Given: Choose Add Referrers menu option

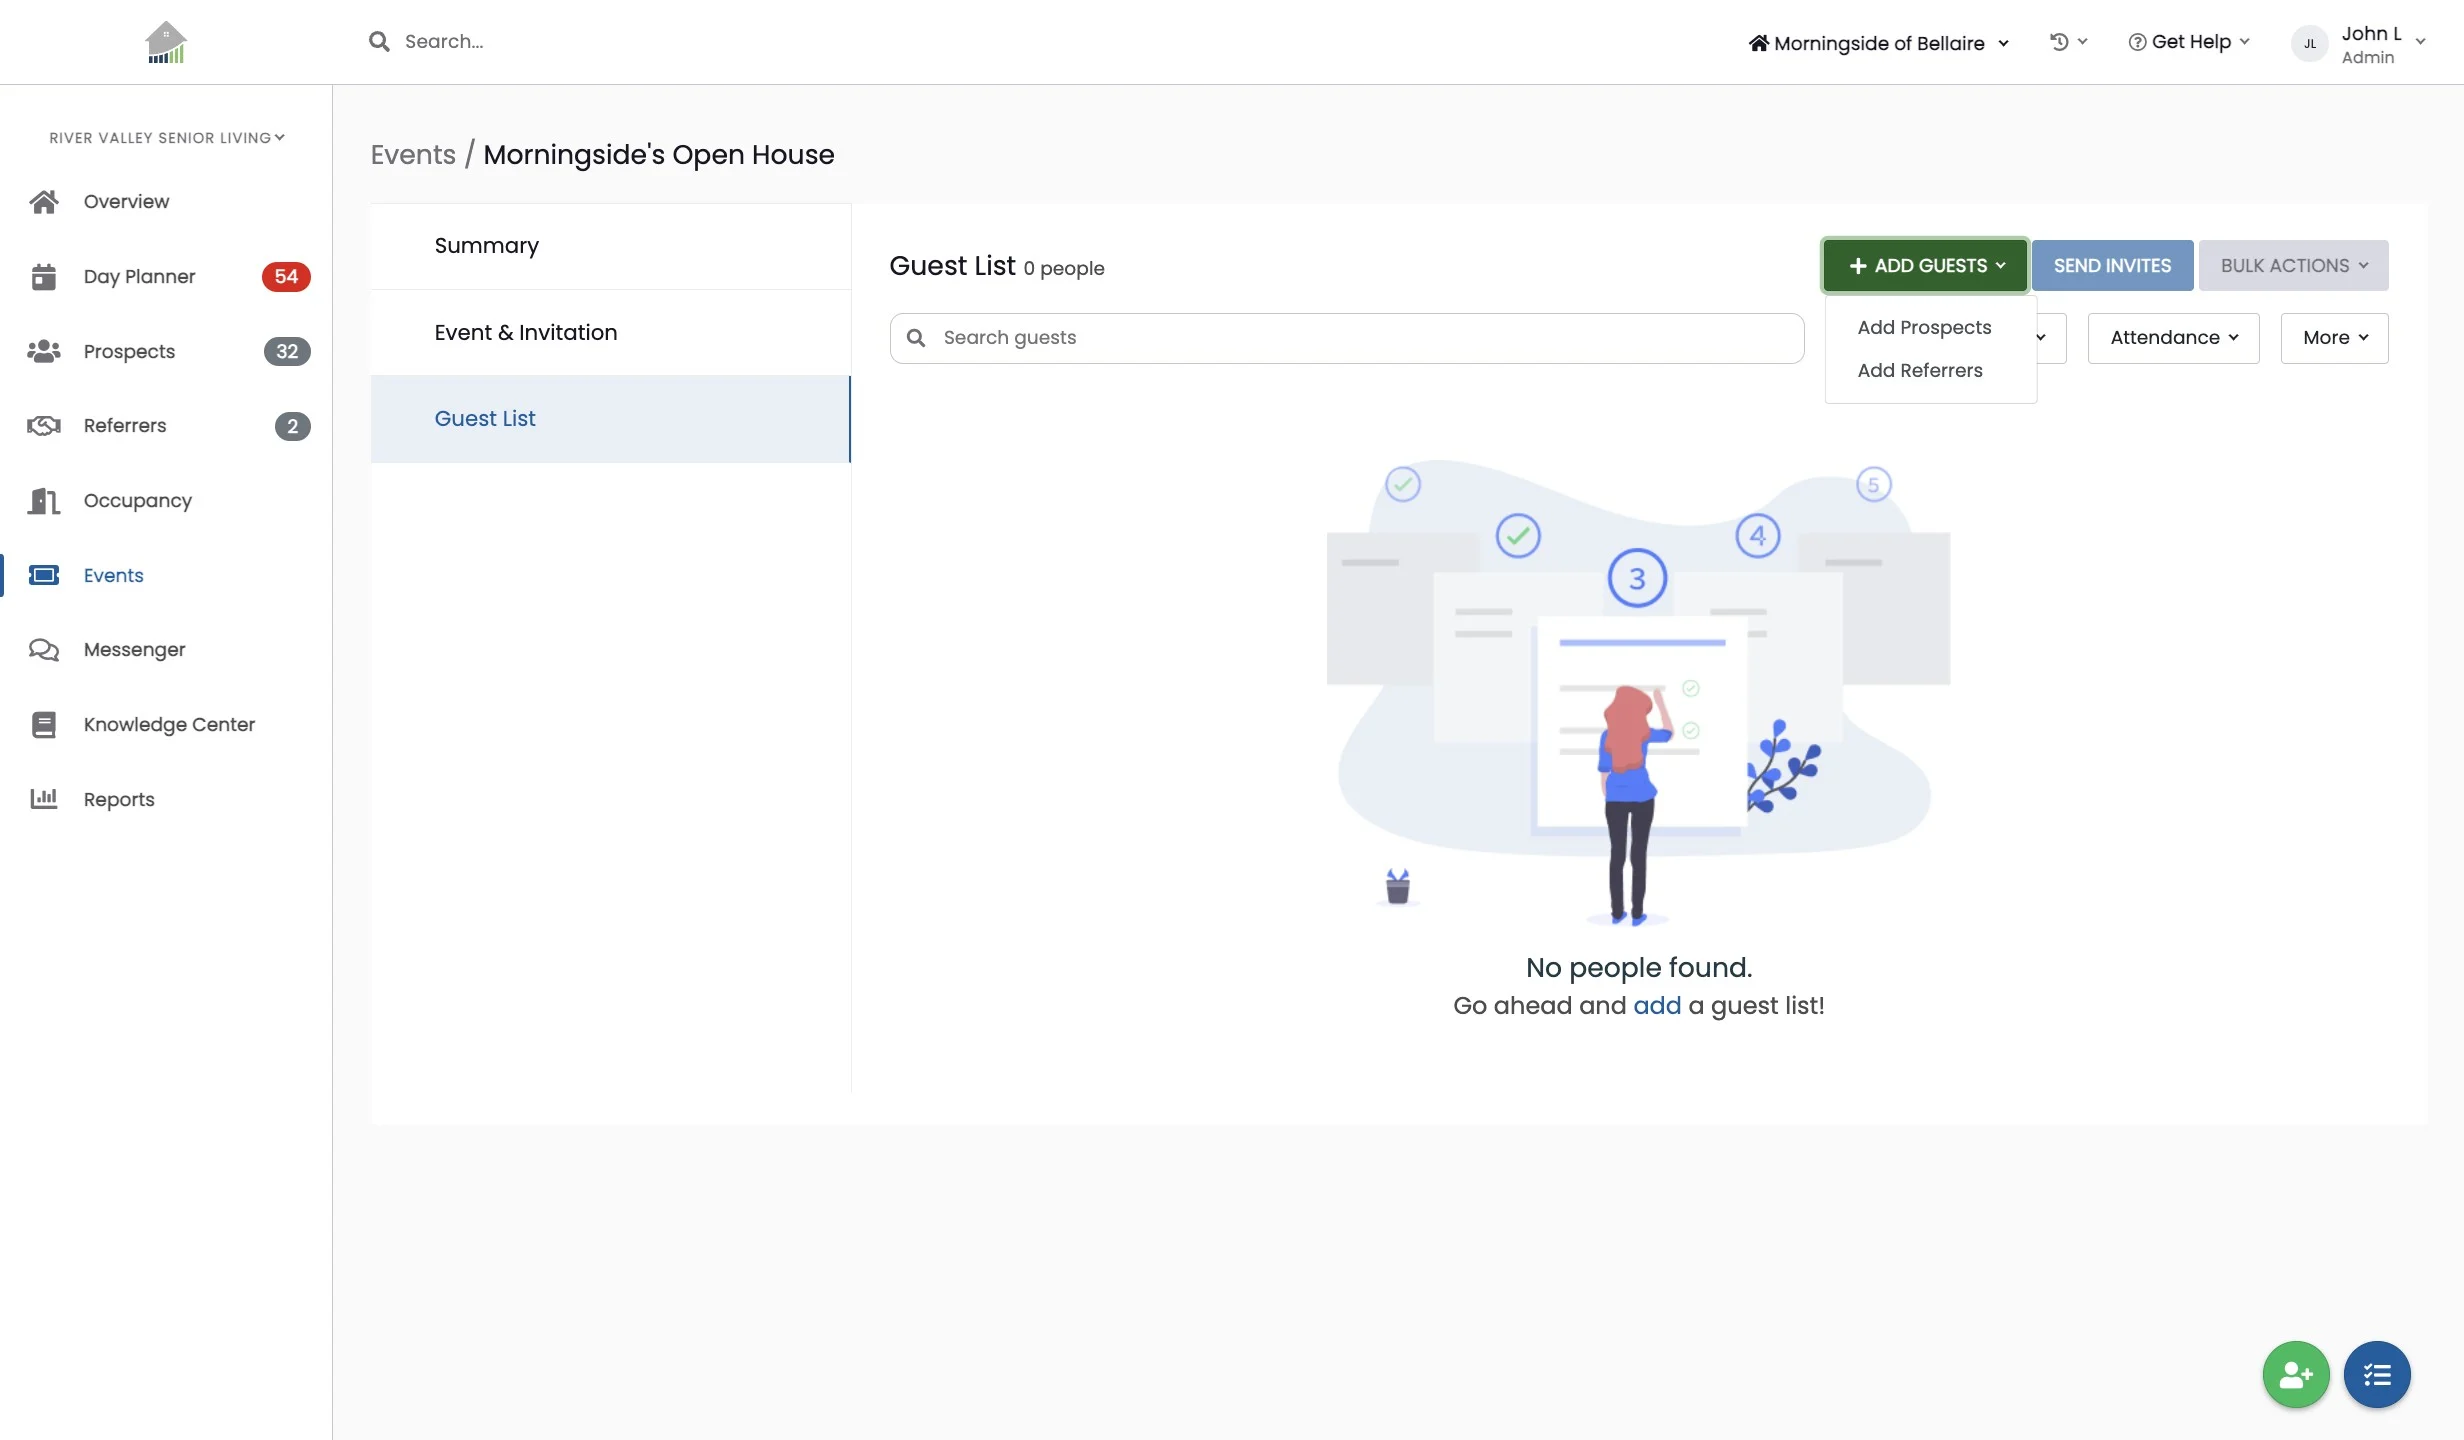Looking at the screenshot, I should click(x=1919, y=371).
